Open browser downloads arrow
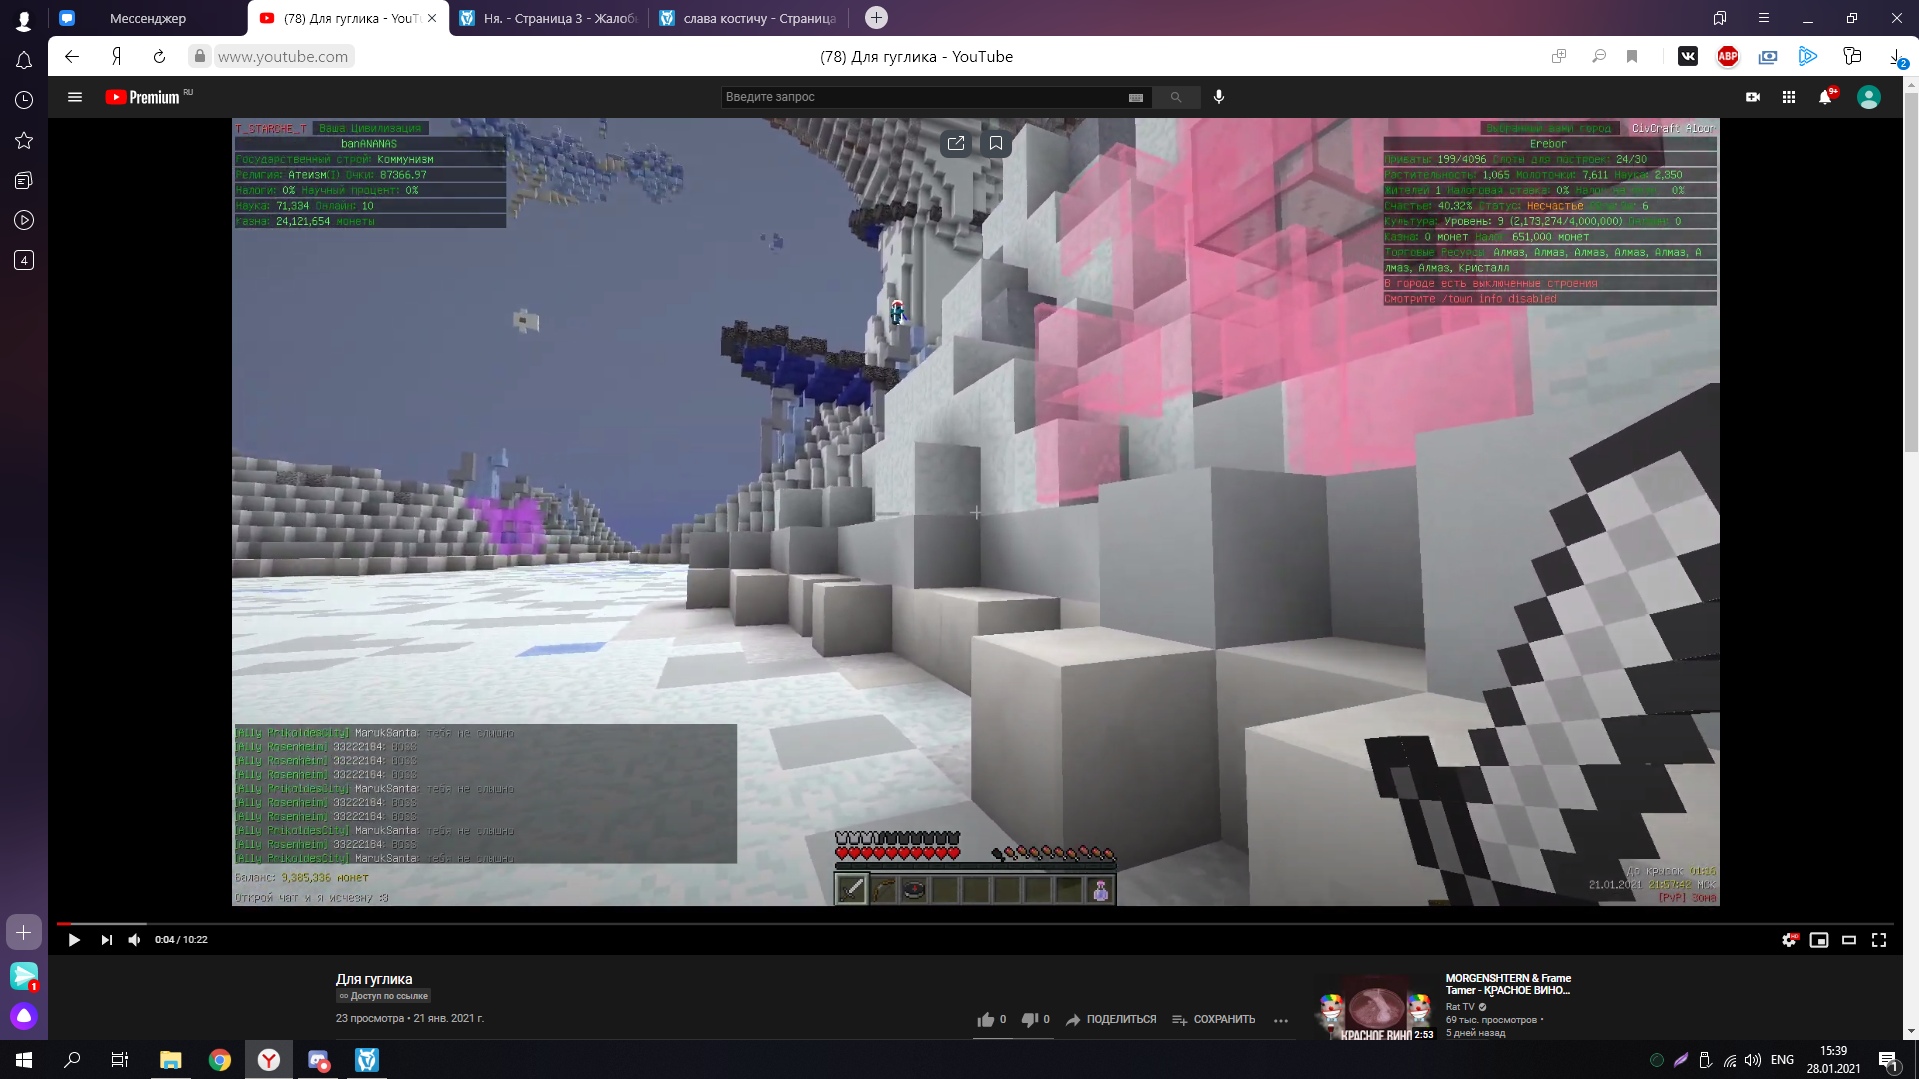Image resolution: width=1919 pixels, height=1079 pixels. (1897, 57)
